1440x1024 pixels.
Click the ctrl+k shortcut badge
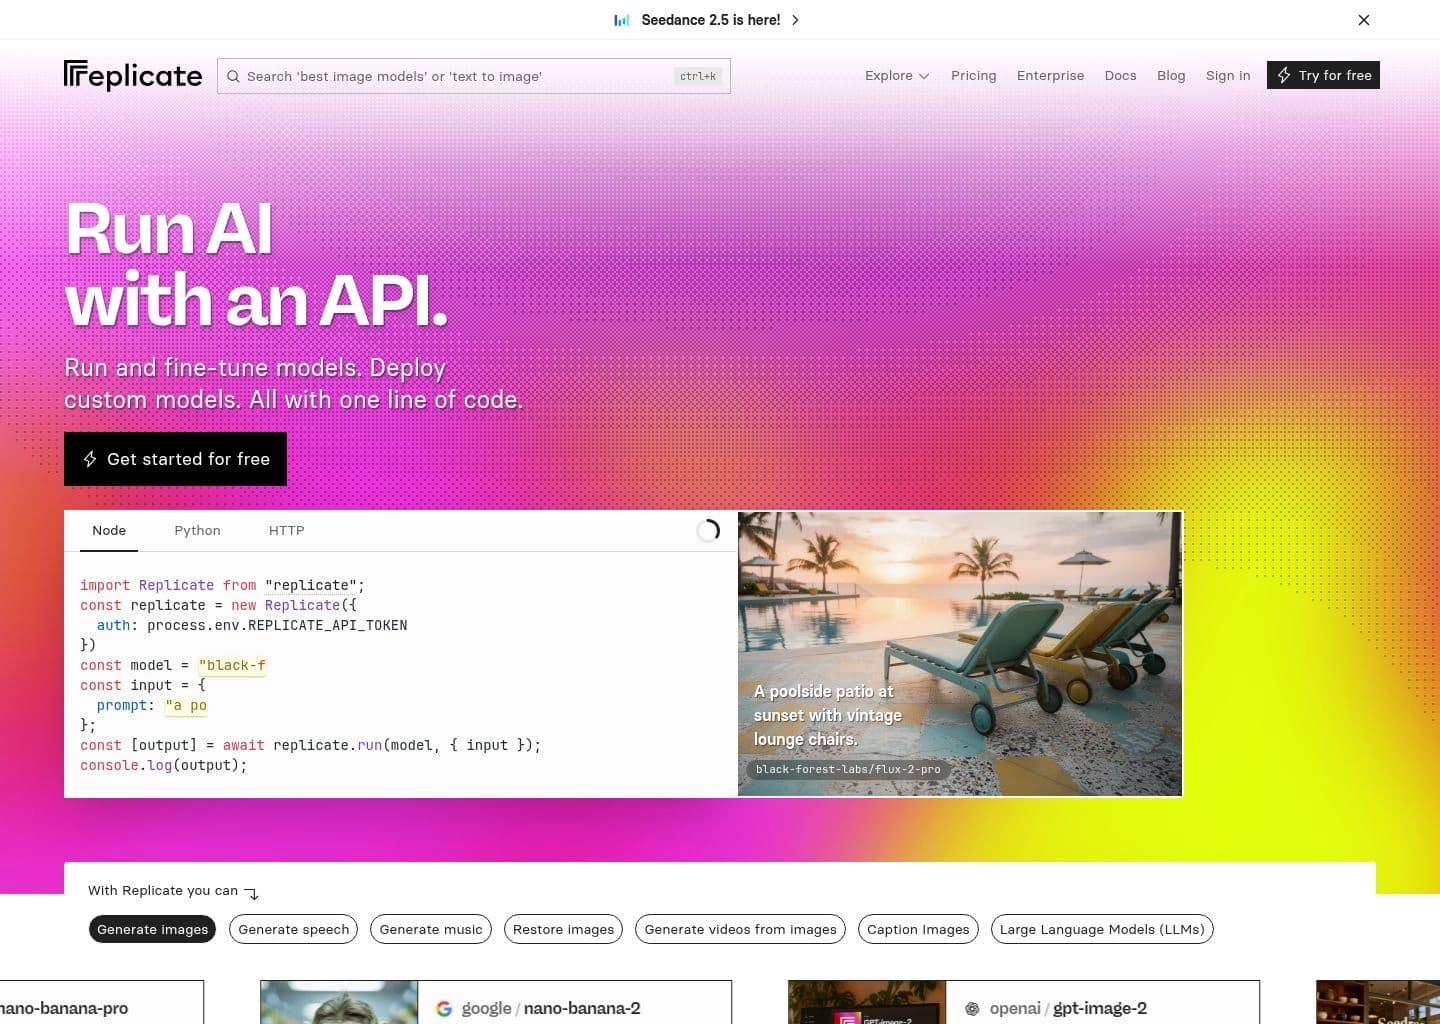pyautogui.click(x=698, y=76)
